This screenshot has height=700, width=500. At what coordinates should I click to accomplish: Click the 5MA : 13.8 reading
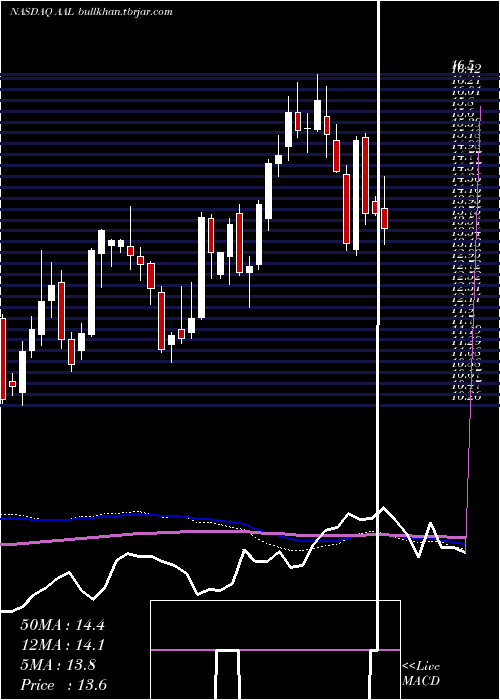[58, 665]
